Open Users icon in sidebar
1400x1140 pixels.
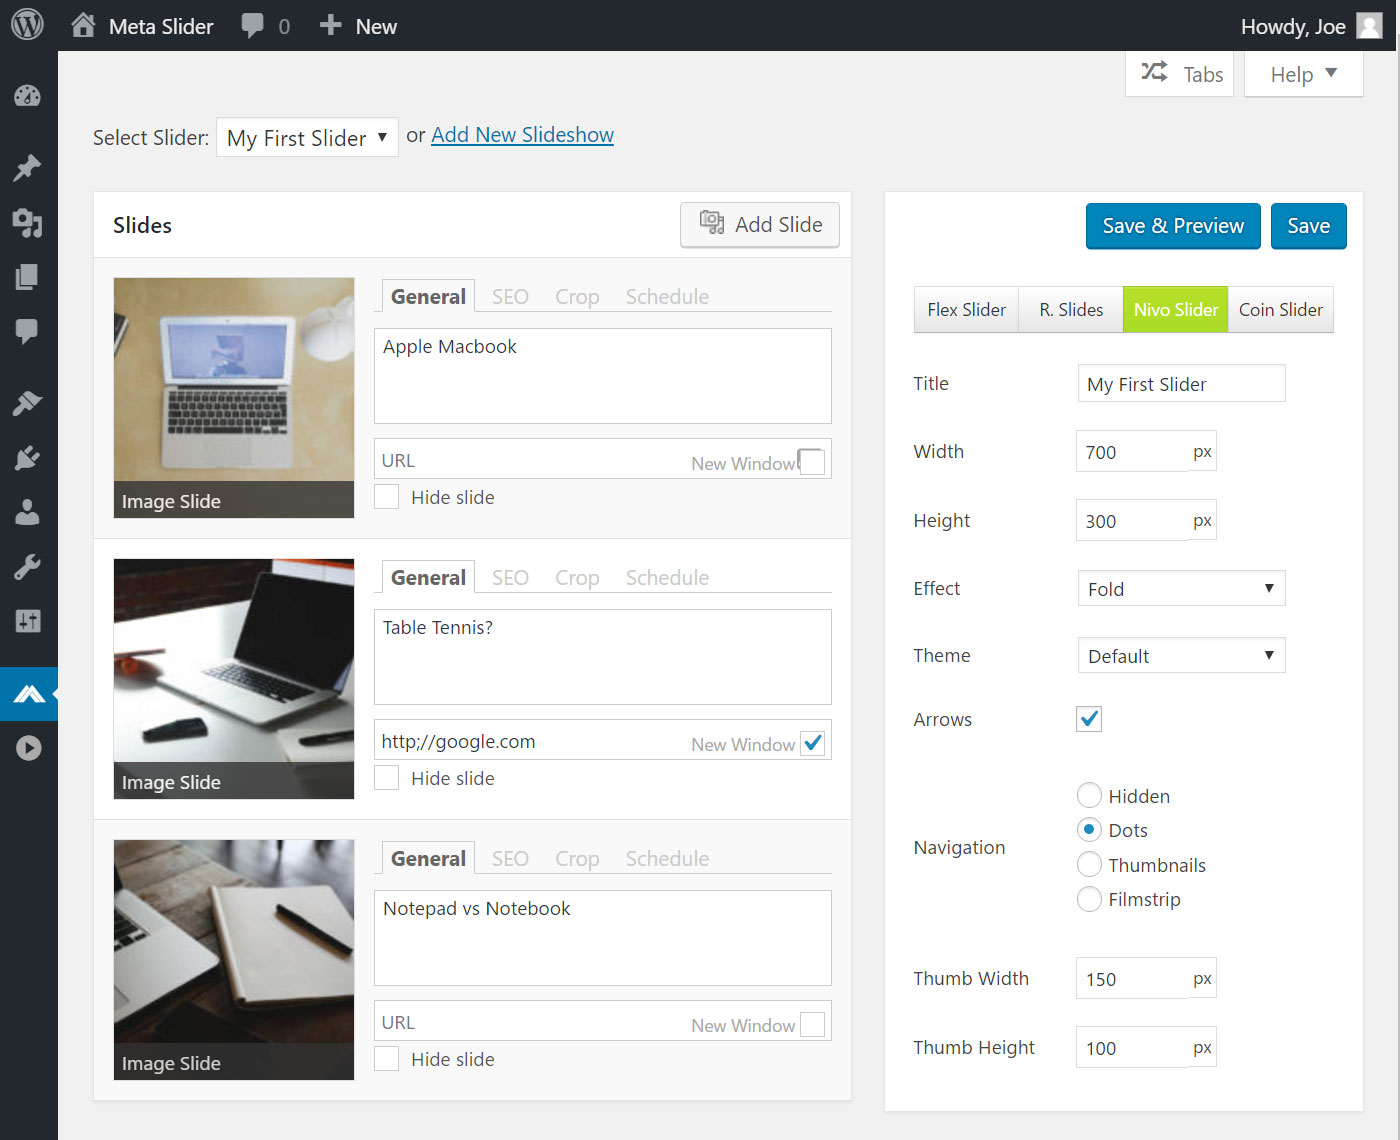coord(28,512)
